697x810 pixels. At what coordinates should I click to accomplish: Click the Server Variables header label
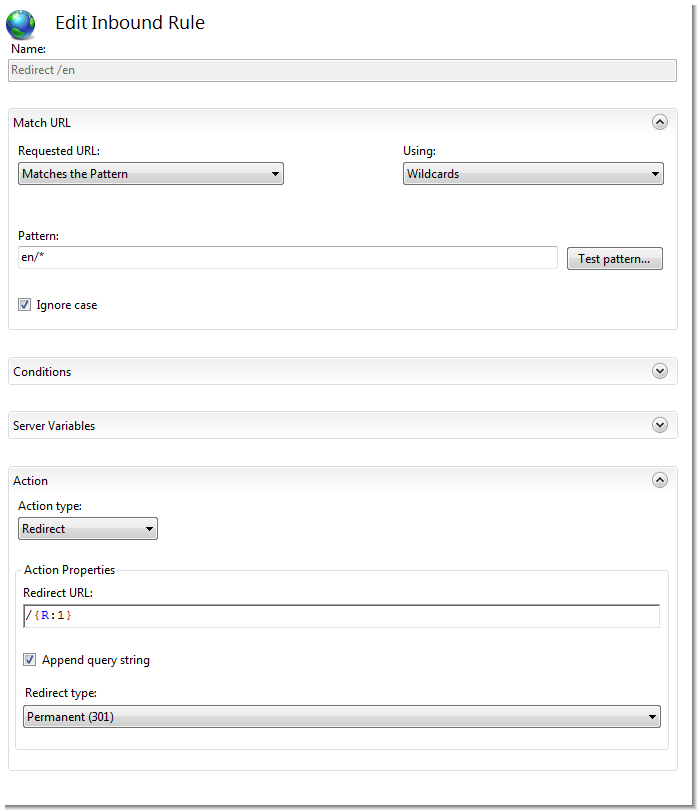[54, 426]
